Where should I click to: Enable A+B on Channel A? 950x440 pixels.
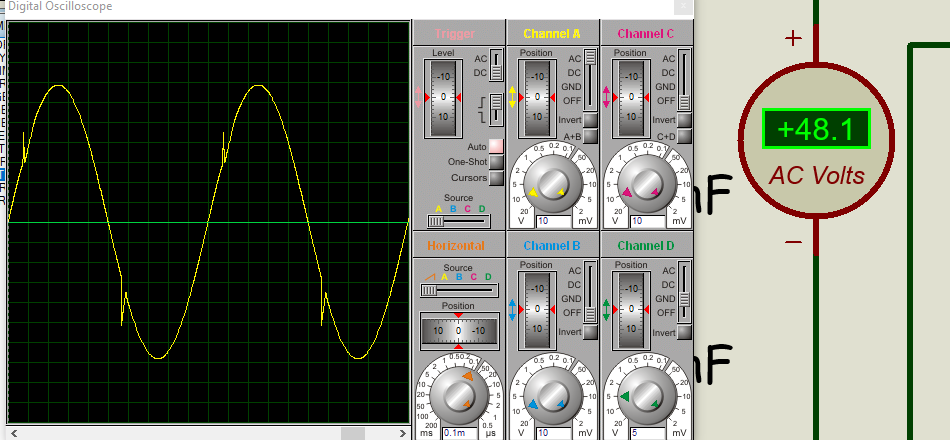(x=590, y=137)
